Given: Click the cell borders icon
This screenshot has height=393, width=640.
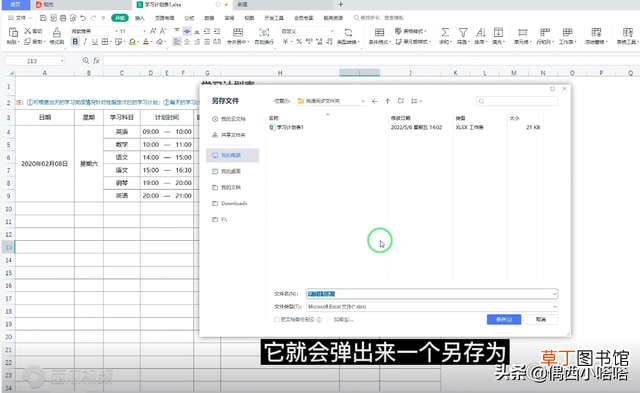Looking at the screenshot, I should point(105,42).
